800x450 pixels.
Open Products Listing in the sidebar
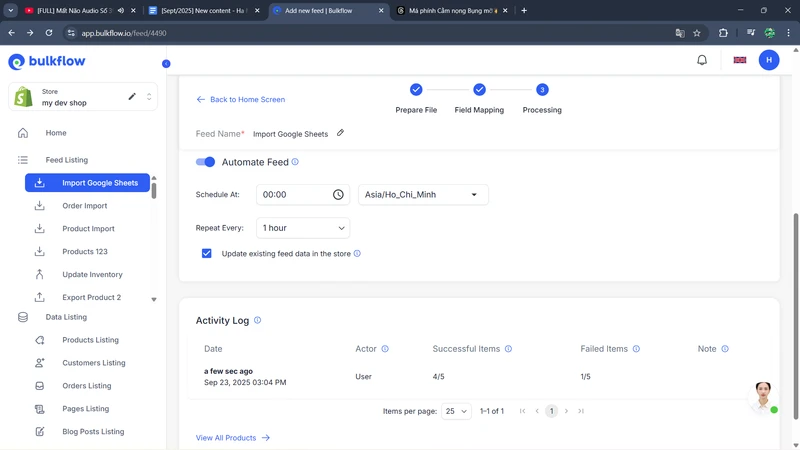pyautogui.click(x=90, y=340)
